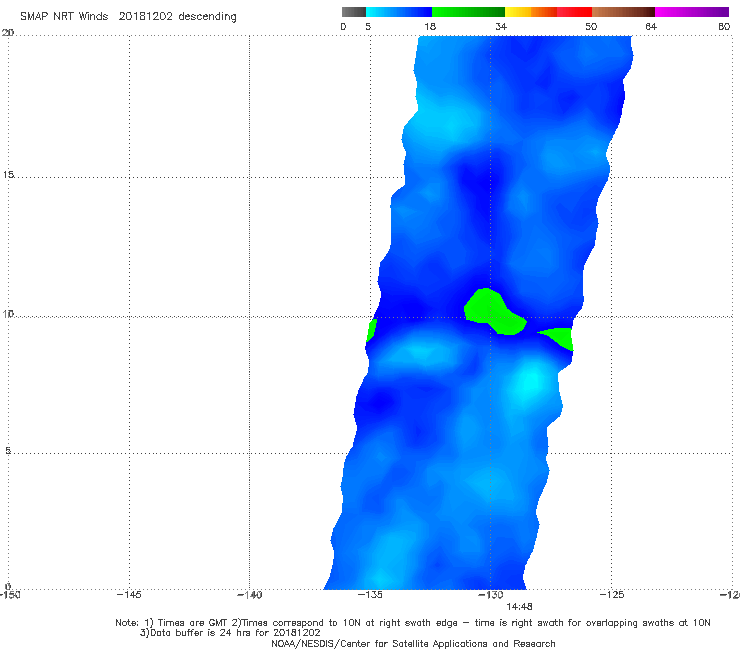Click the green segment of the wind colorbar
740x650 pixels.
coord(468,12)
